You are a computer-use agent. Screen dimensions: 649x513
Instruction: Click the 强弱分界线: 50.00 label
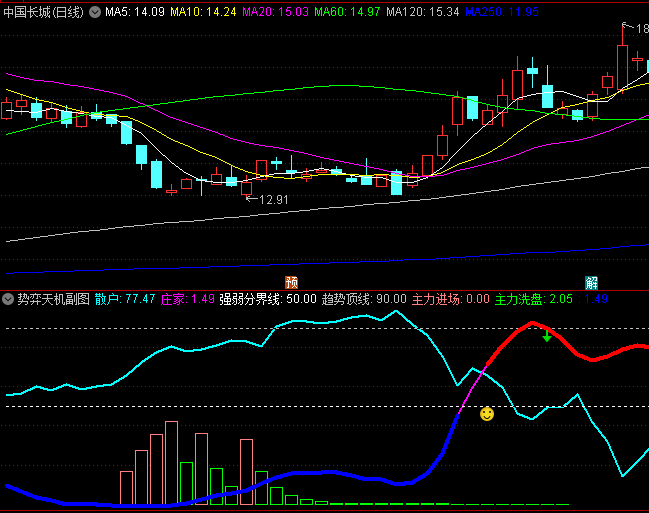pos(268,299)
